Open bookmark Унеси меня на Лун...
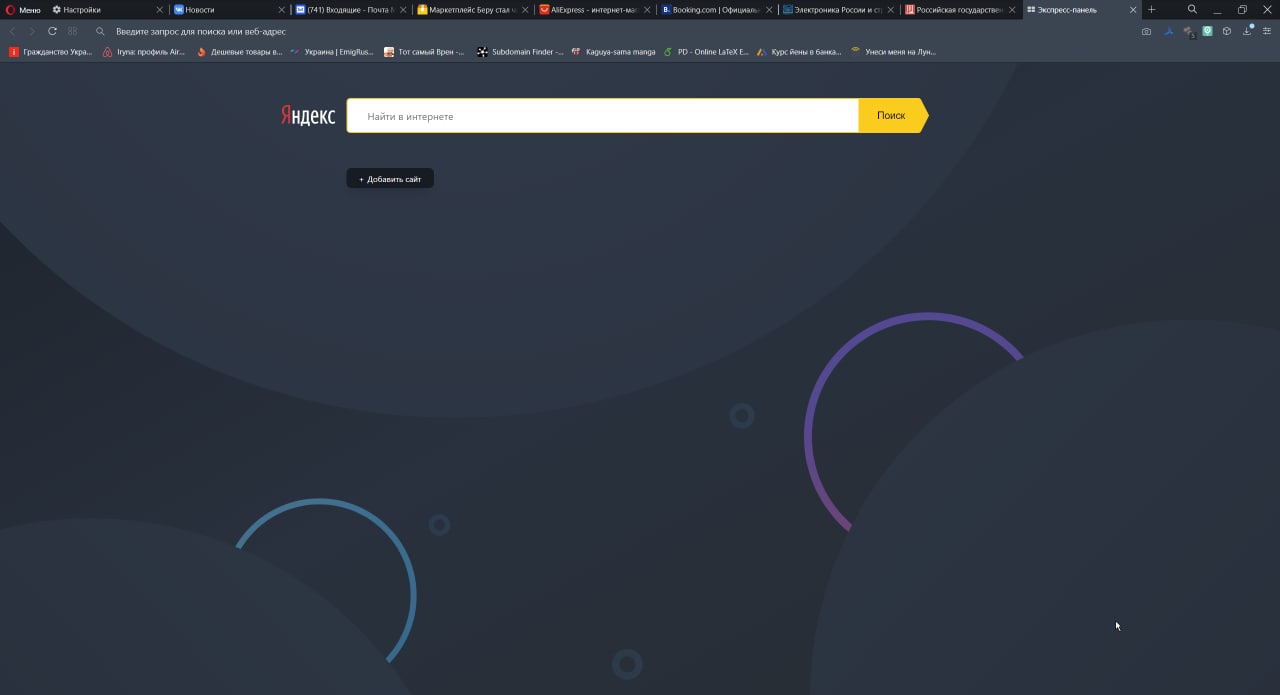The height and width of the screenshot is (695, 1280). click(893, 51)
